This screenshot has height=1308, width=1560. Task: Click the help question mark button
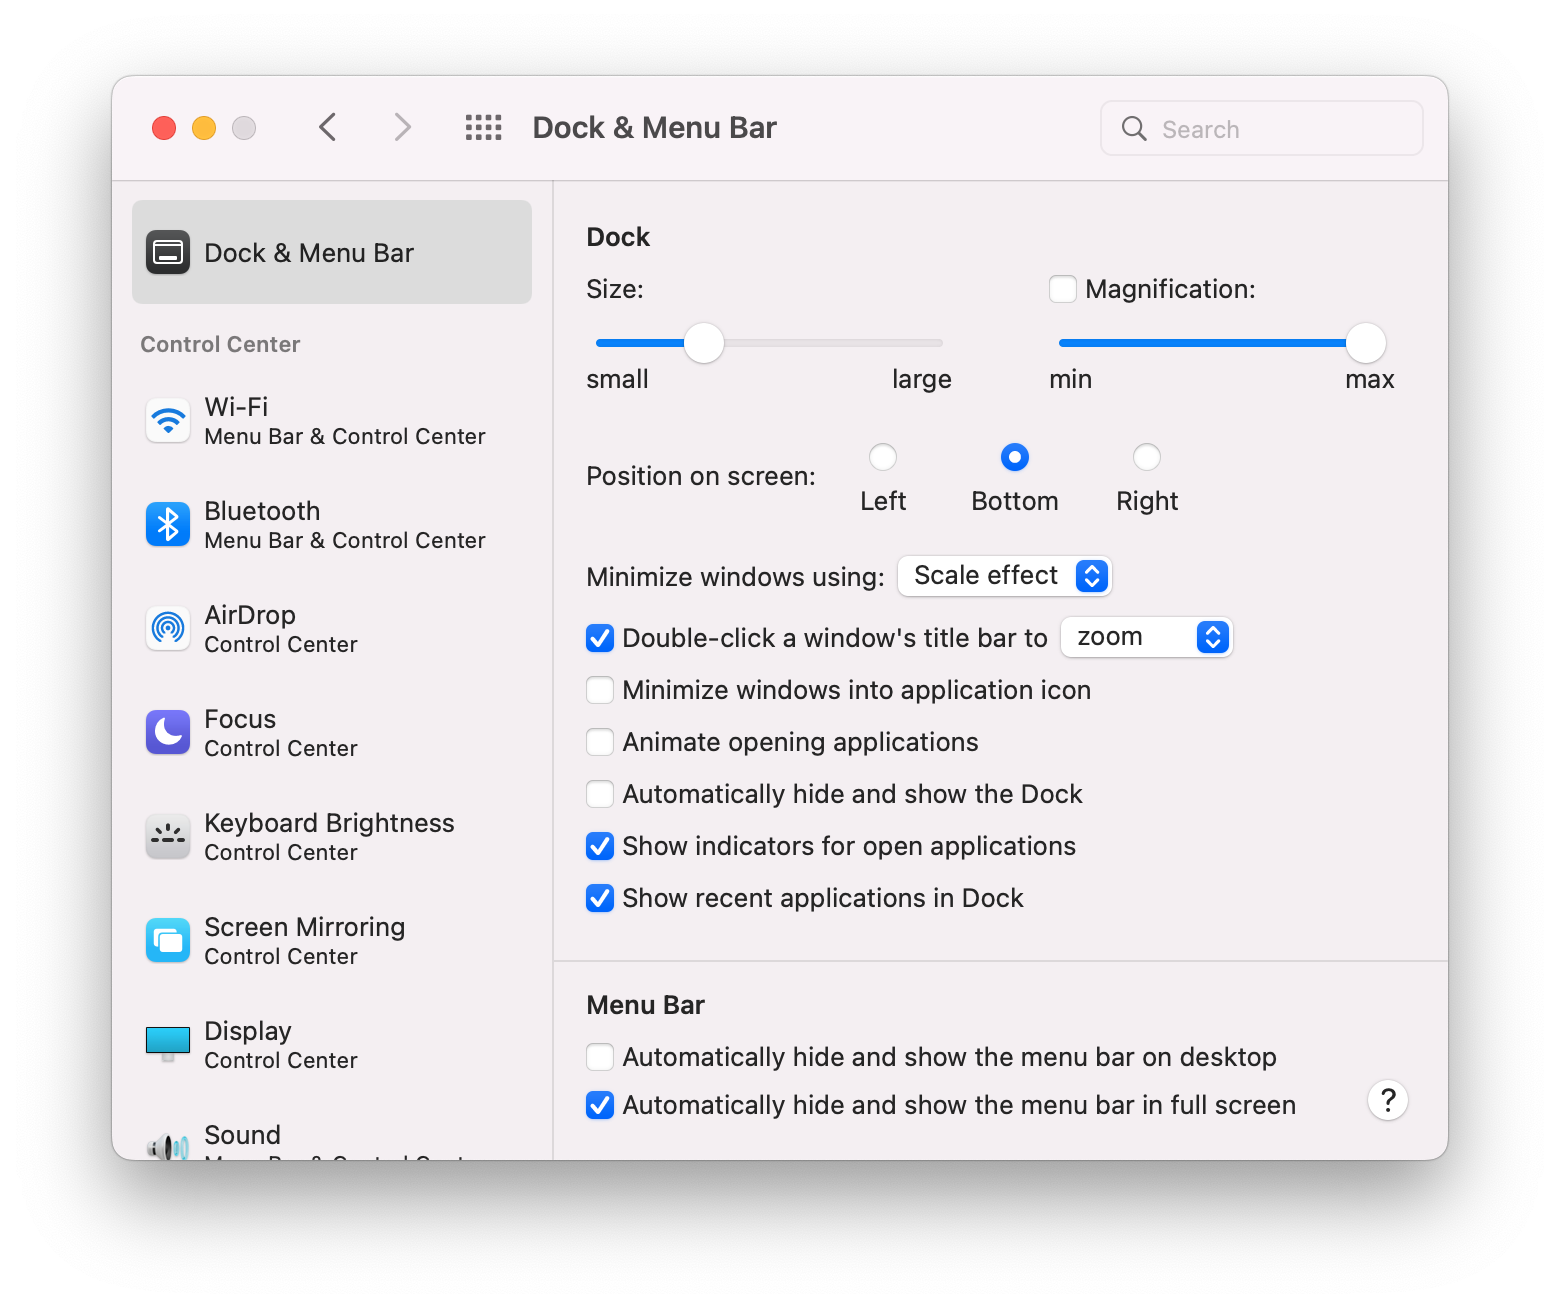click(1387, 1100)
